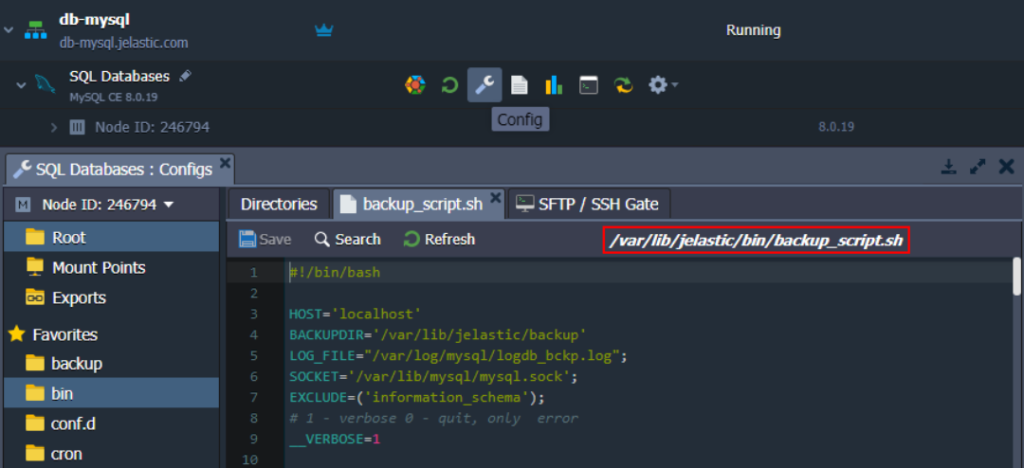The height and width of the screenshot is (468, 1024).
Task: Close the SQL Databases : Configs tab
Action: pyautogui.click(x=225, y=162)
